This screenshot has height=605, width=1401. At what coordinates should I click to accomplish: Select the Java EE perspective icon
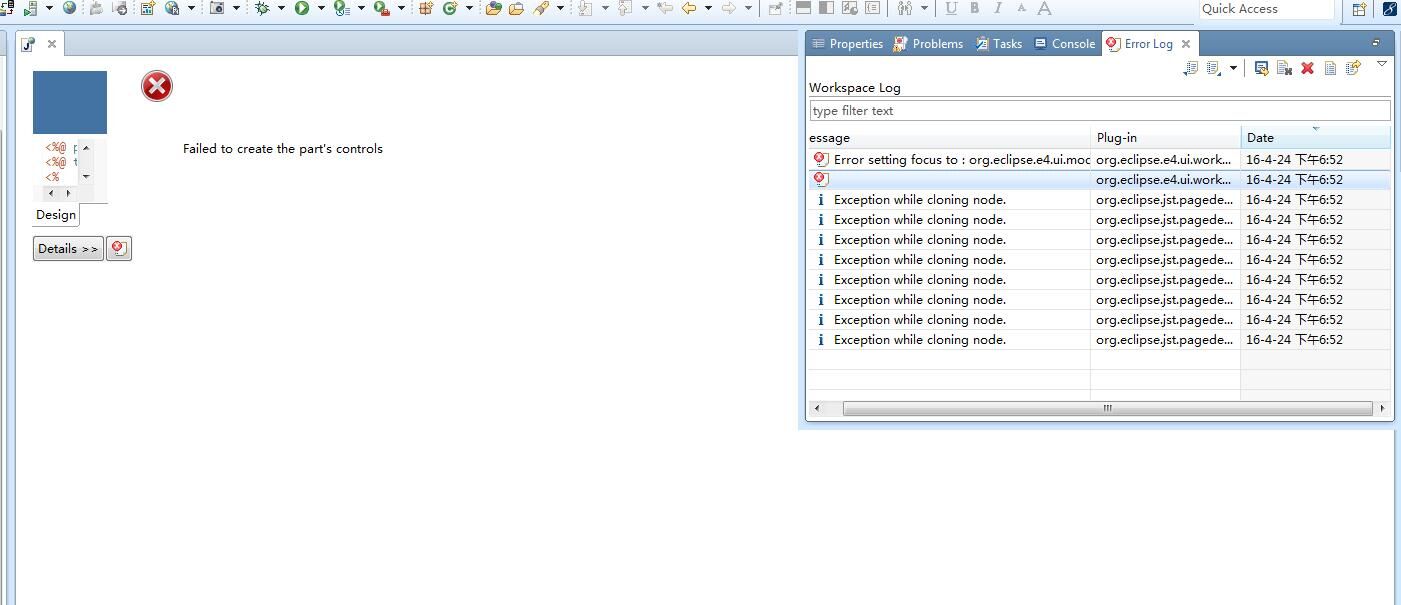click(1391, 9)
